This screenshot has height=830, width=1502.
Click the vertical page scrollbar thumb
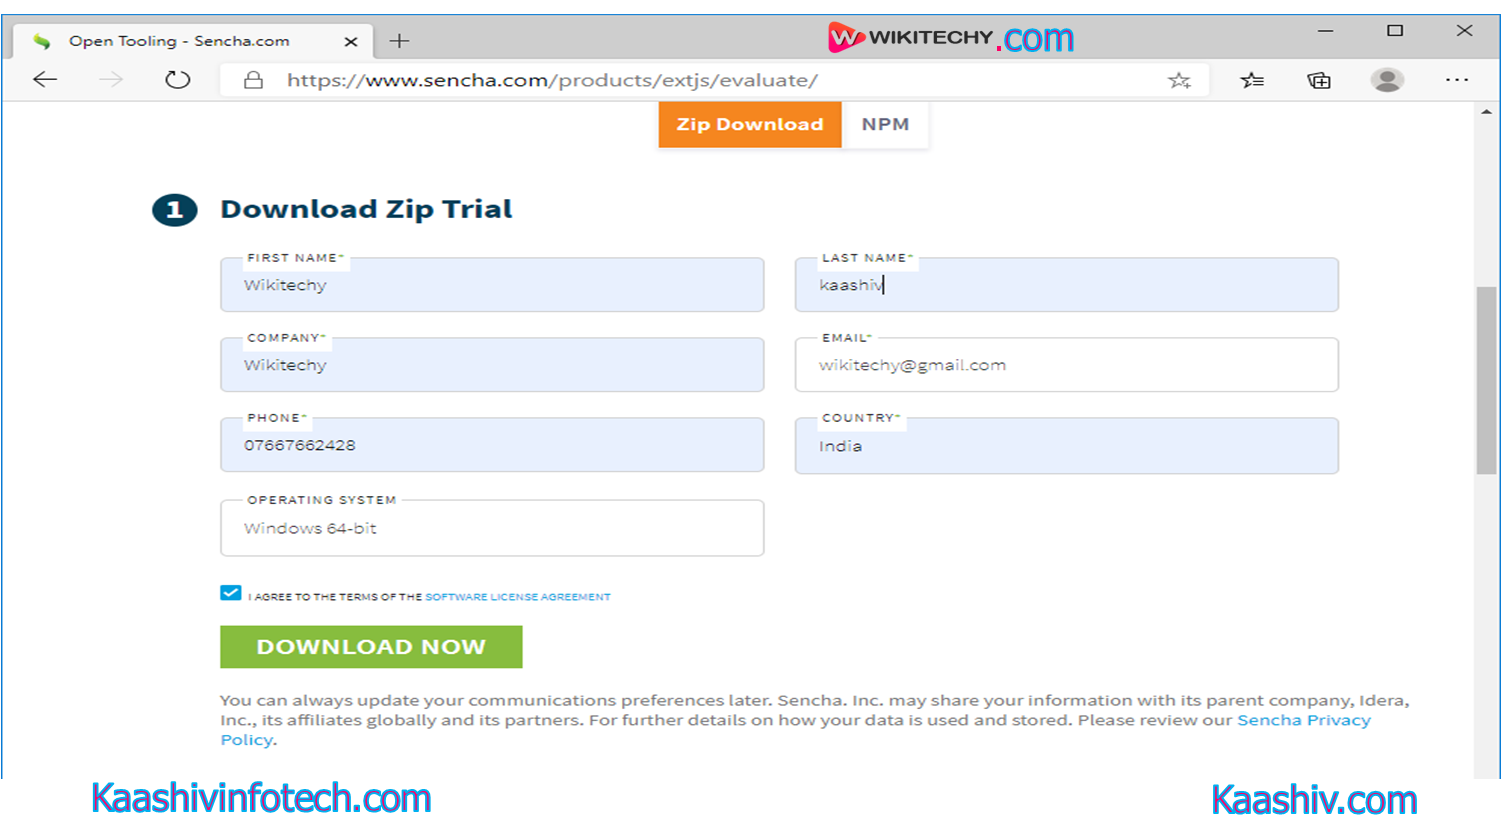(1486, 380)
